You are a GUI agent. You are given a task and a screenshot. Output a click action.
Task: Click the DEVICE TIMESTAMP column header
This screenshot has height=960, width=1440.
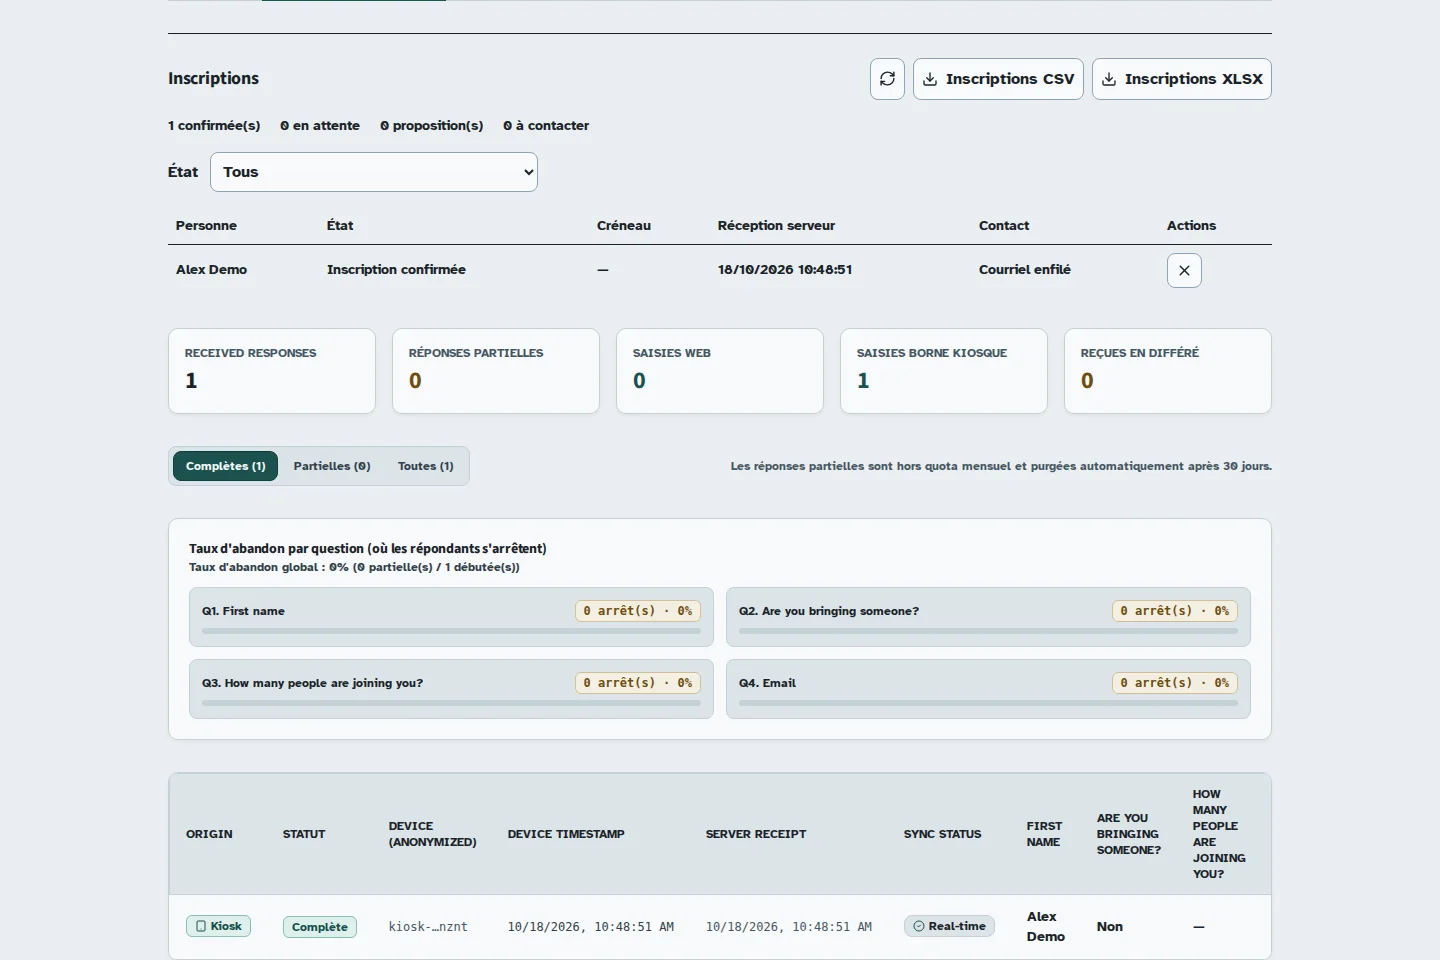[566, 834]
